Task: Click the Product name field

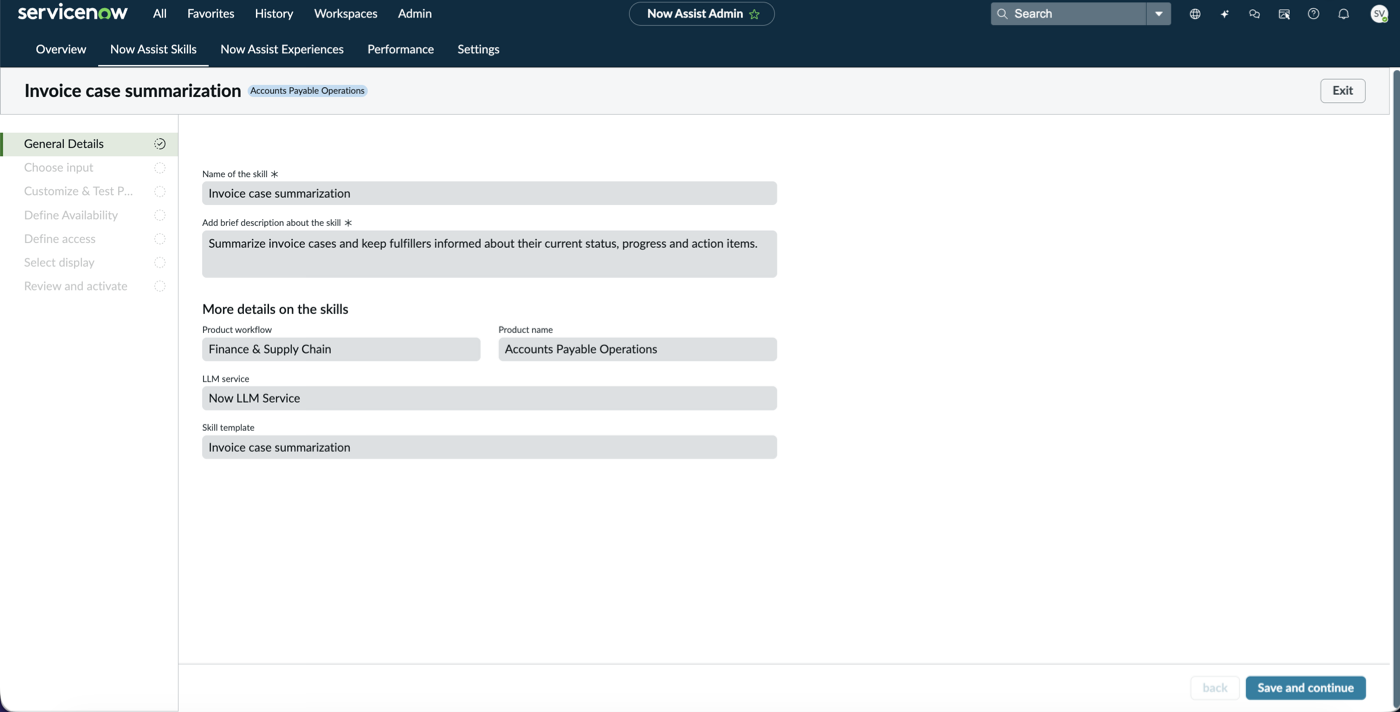Action: (x=637, y=349)
